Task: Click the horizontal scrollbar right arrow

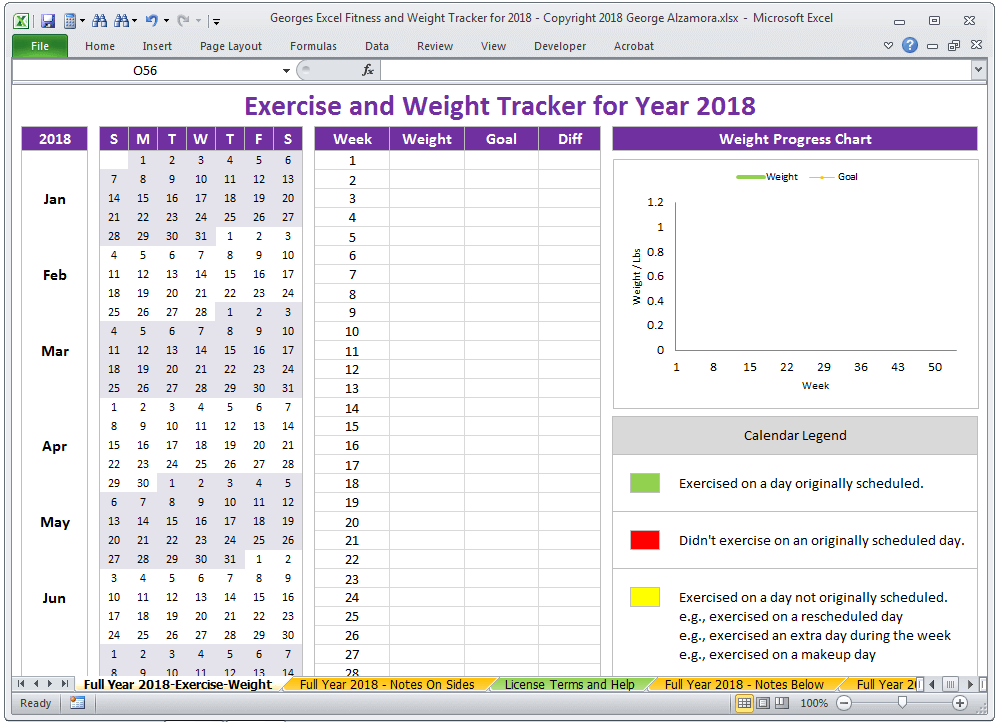Action: tap(970, 684)
